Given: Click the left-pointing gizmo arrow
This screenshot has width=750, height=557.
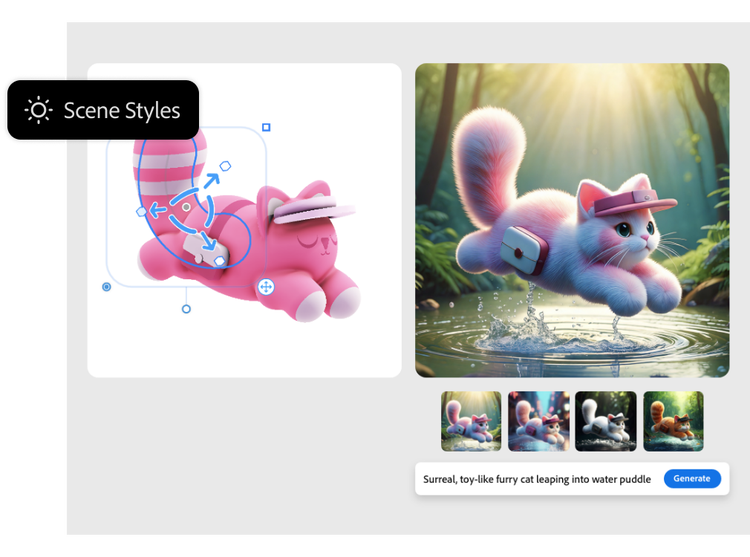Looking at the screenshot, I should click(158, 209).
